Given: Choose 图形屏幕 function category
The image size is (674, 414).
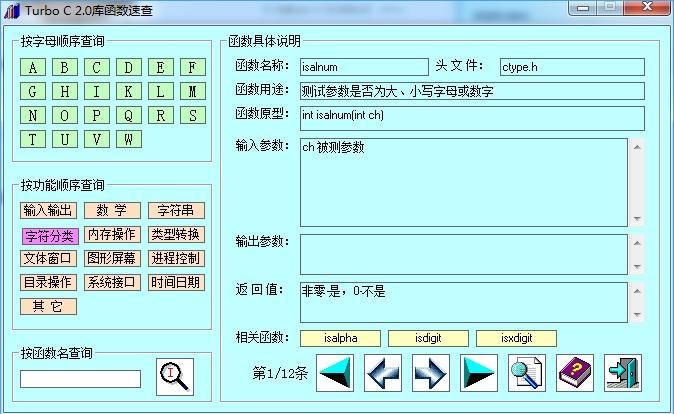Looking at the screenshot, I should [x=112, y=258].
